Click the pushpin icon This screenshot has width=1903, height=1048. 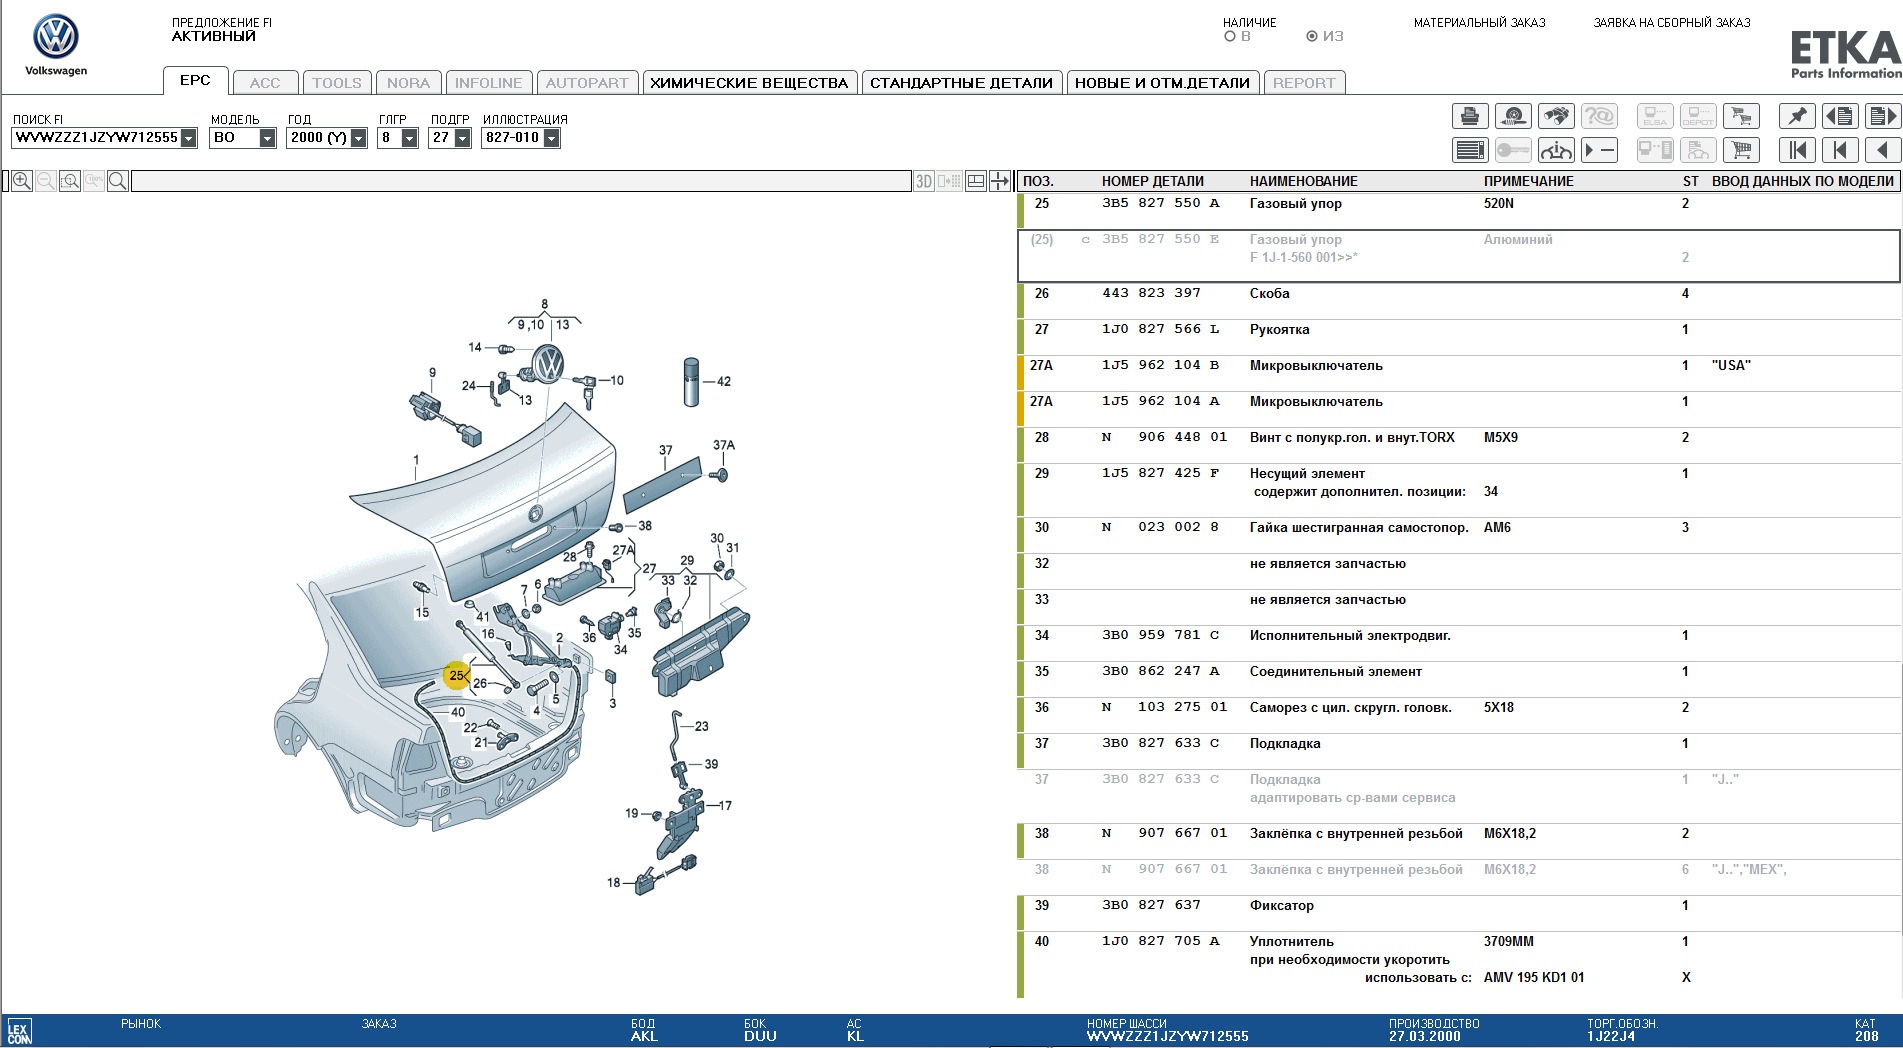tap(1797, 116)
